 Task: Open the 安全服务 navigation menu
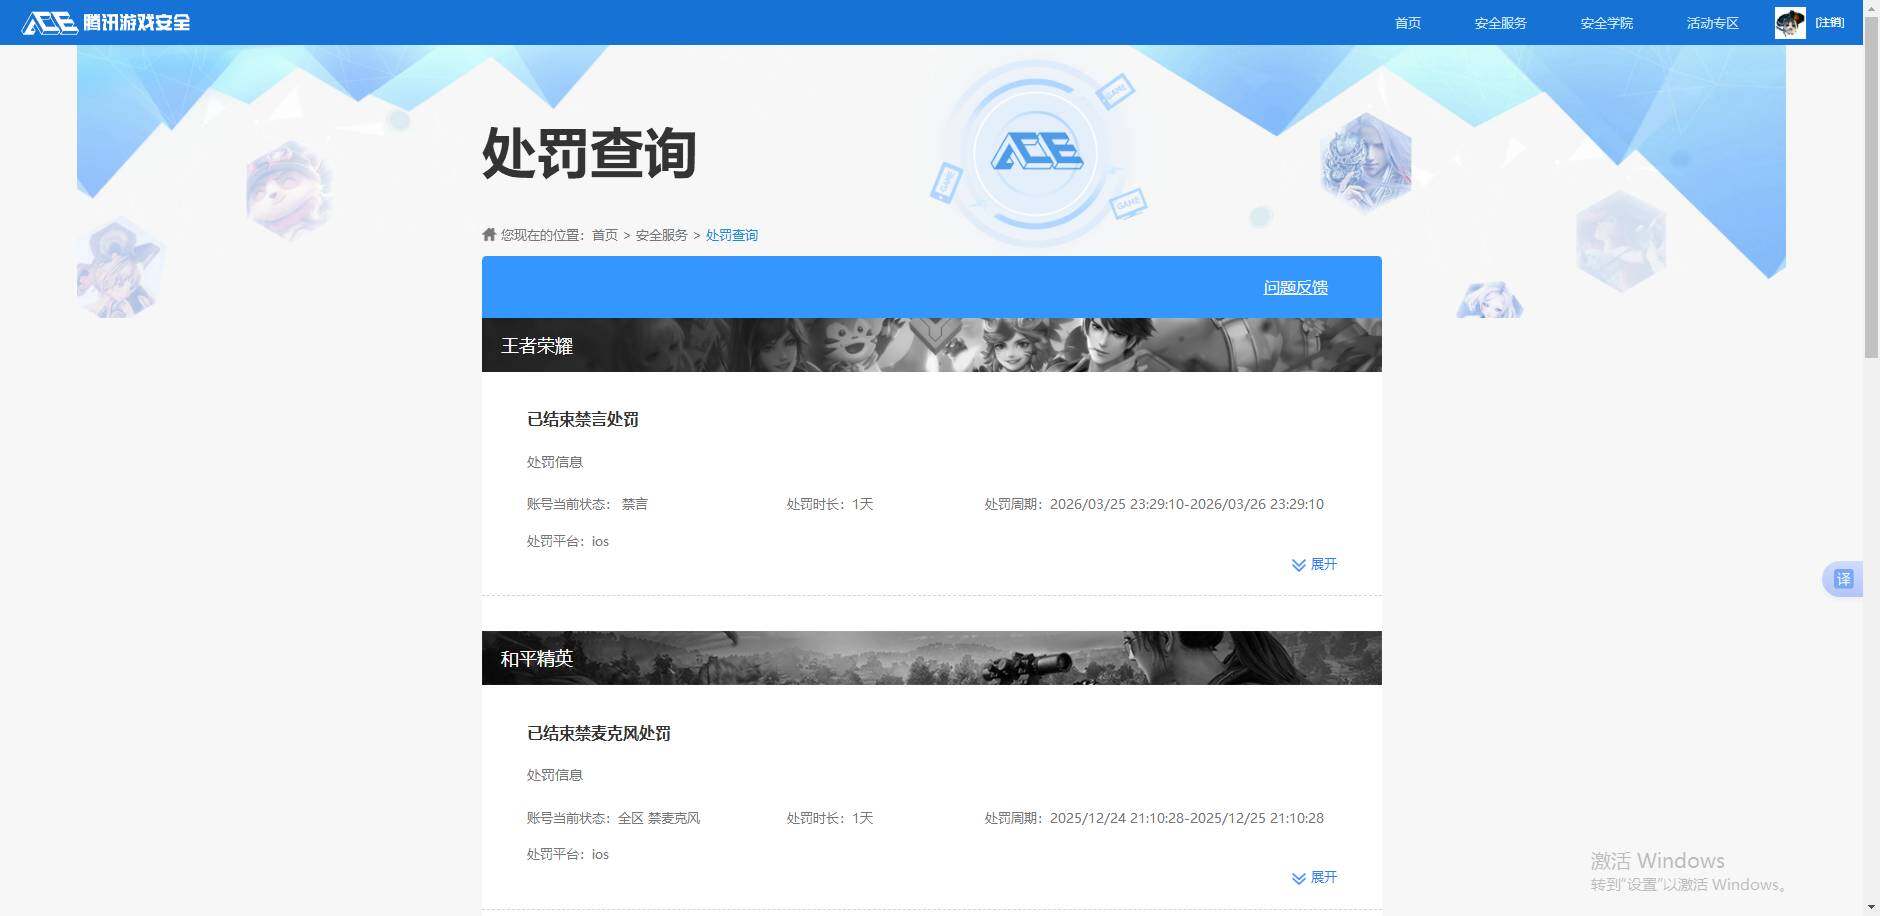tap(1500, 23)
